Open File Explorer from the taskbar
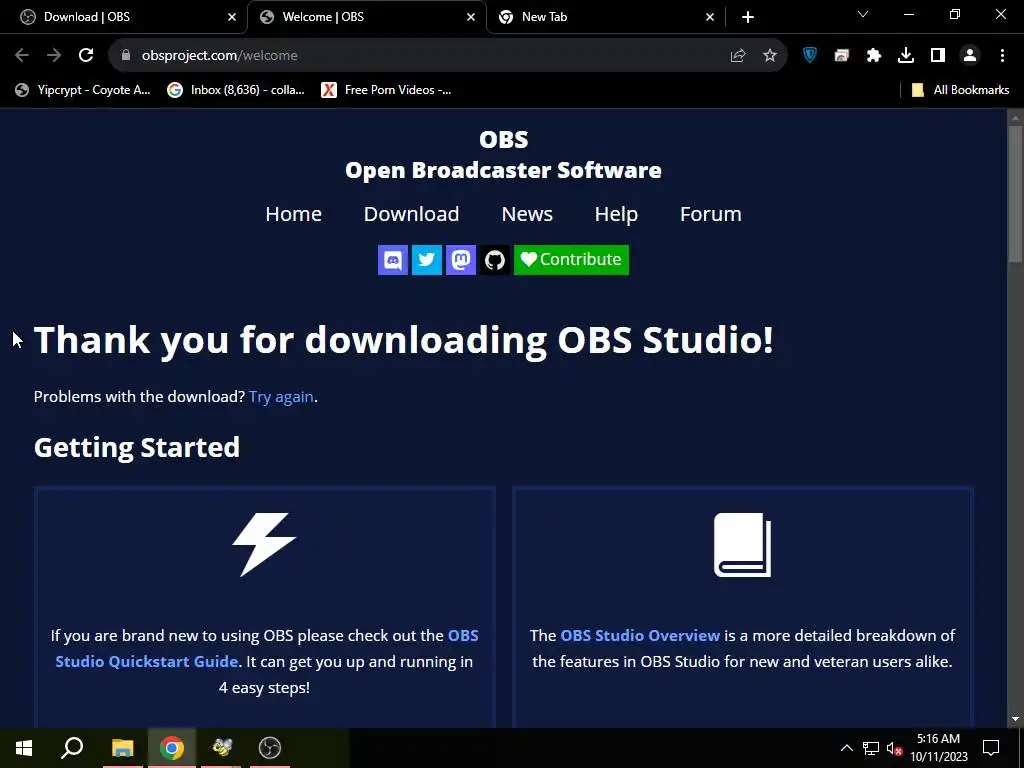The width and height of the screenshot is (1024, 768). point(122,748)
